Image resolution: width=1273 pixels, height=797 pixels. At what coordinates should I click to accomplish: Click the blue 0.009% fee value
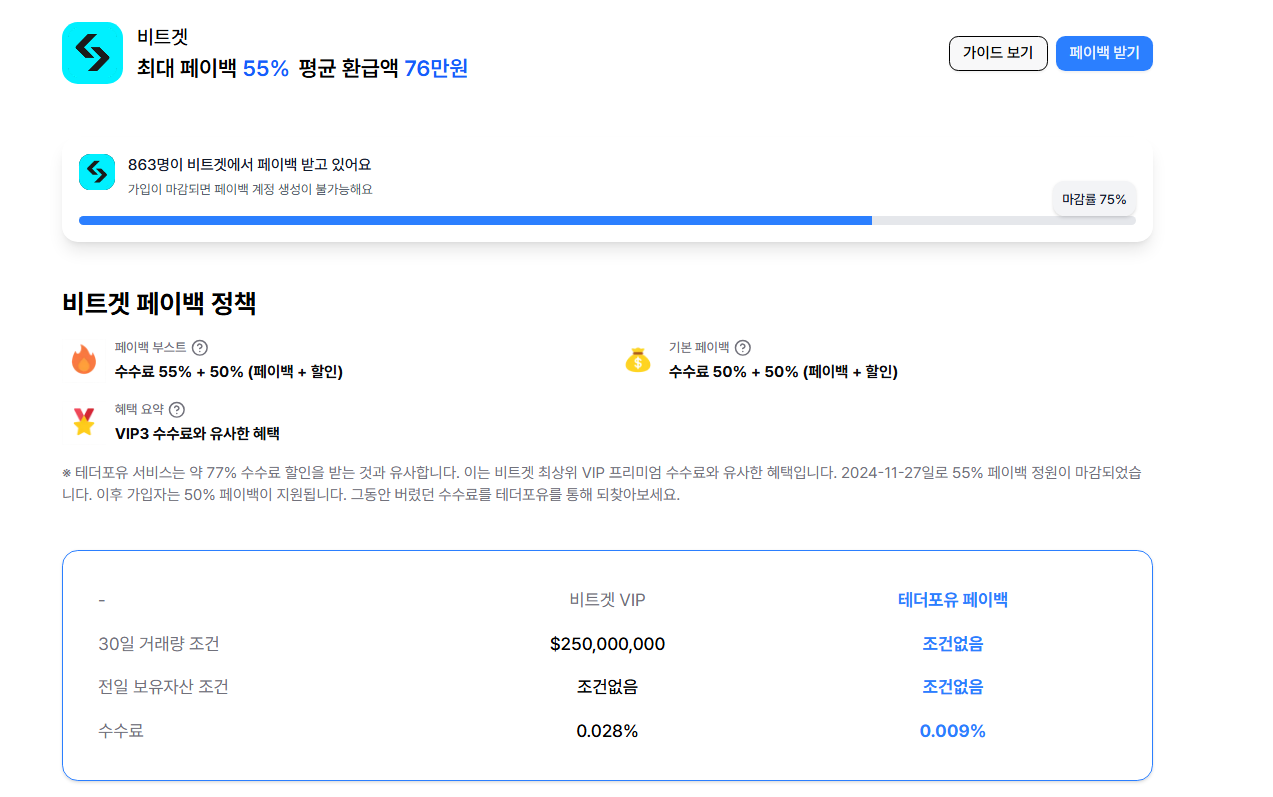pos(953,731)
